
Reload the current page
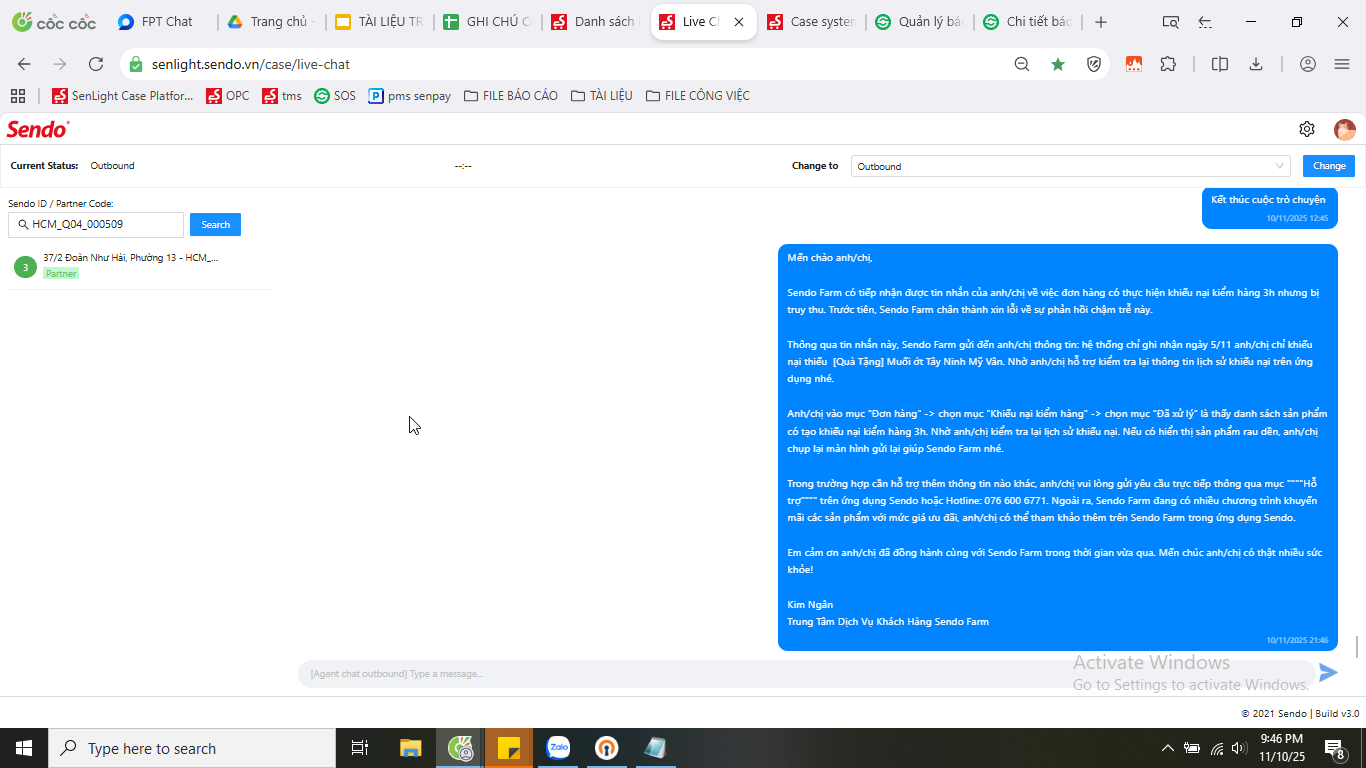coord(96,64)
